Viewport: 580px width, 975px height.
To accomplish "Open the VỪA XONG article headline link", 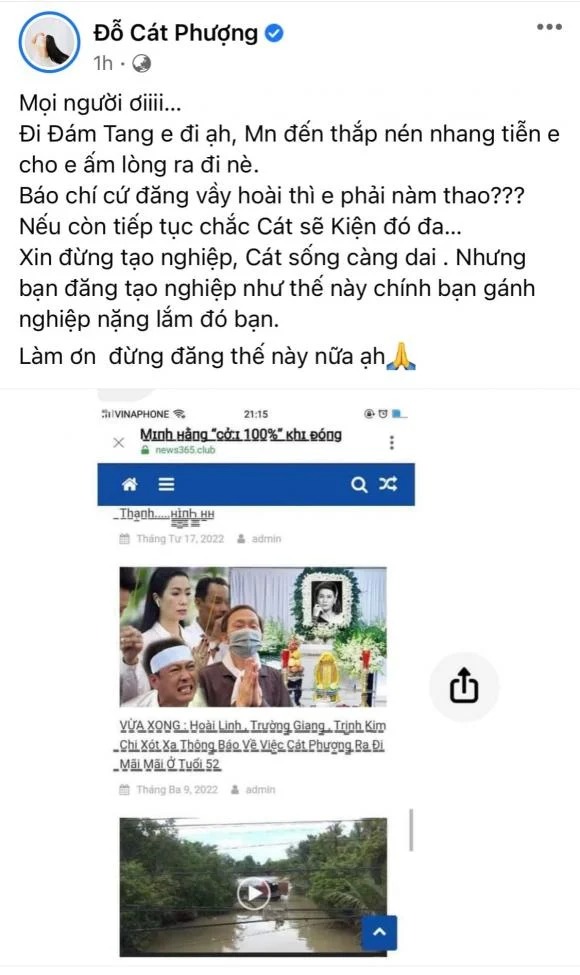I will pyautogui.click(x=252, y=744).
